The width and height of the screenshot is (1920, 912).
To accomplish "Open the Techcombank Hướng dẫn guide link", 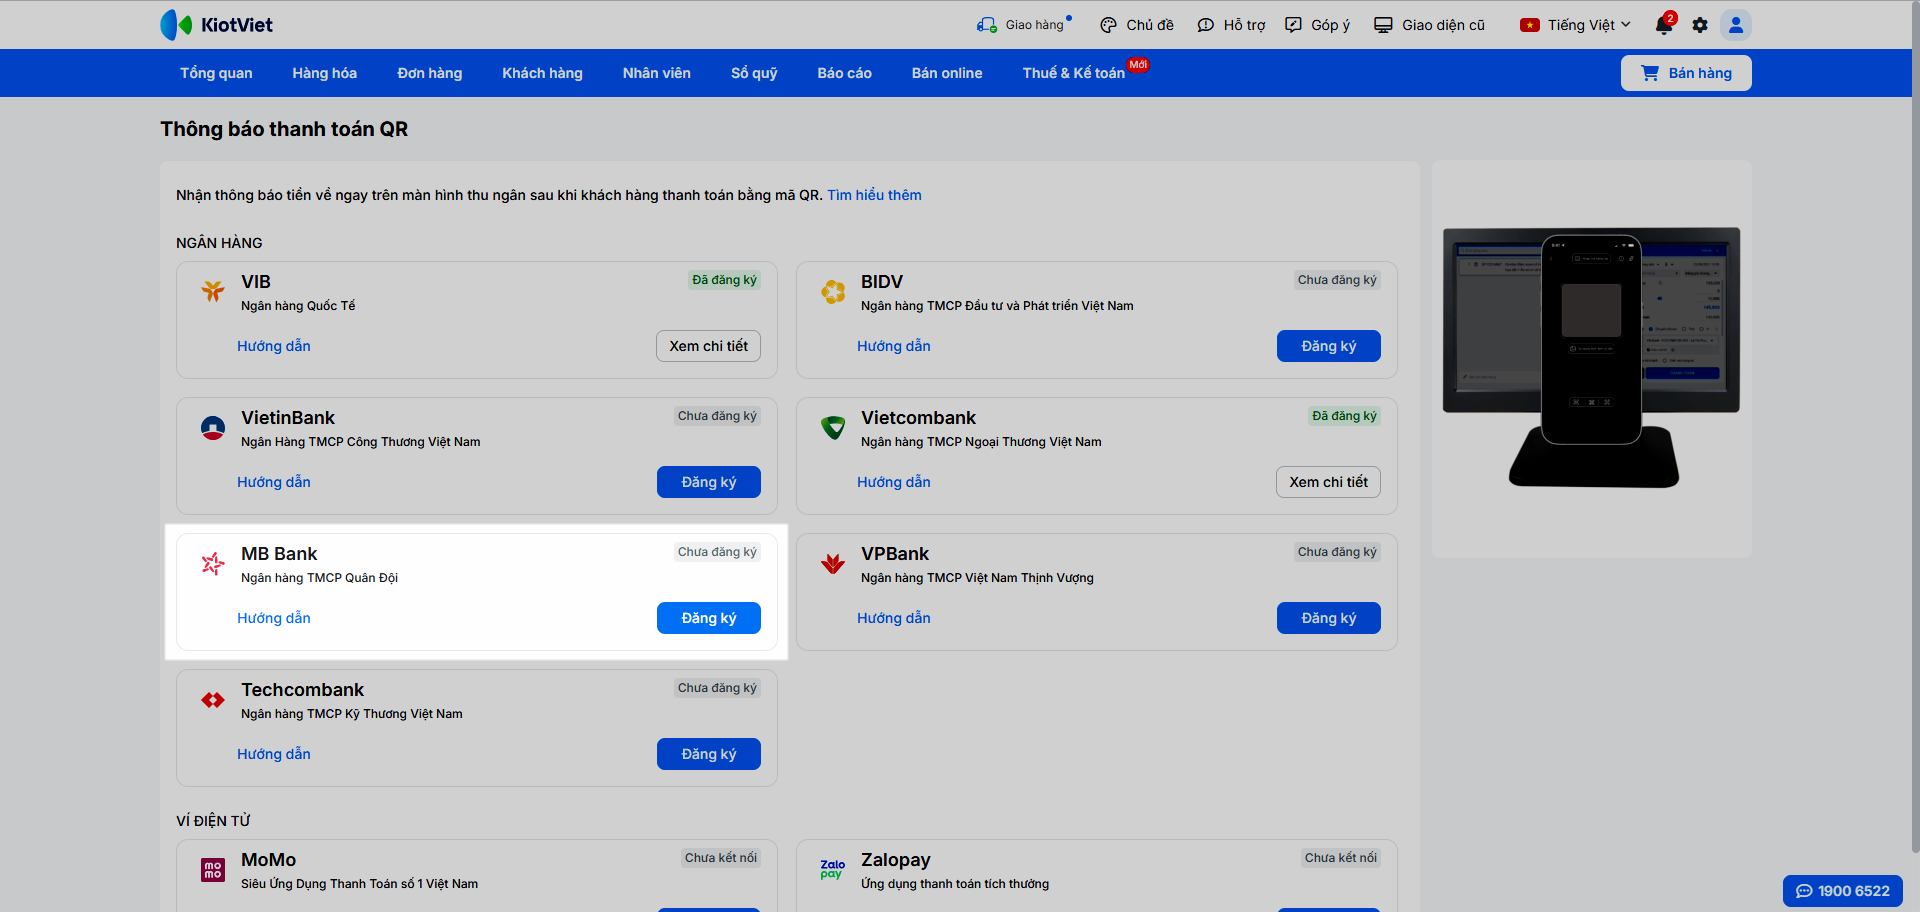I will click(x=274, y=754).
